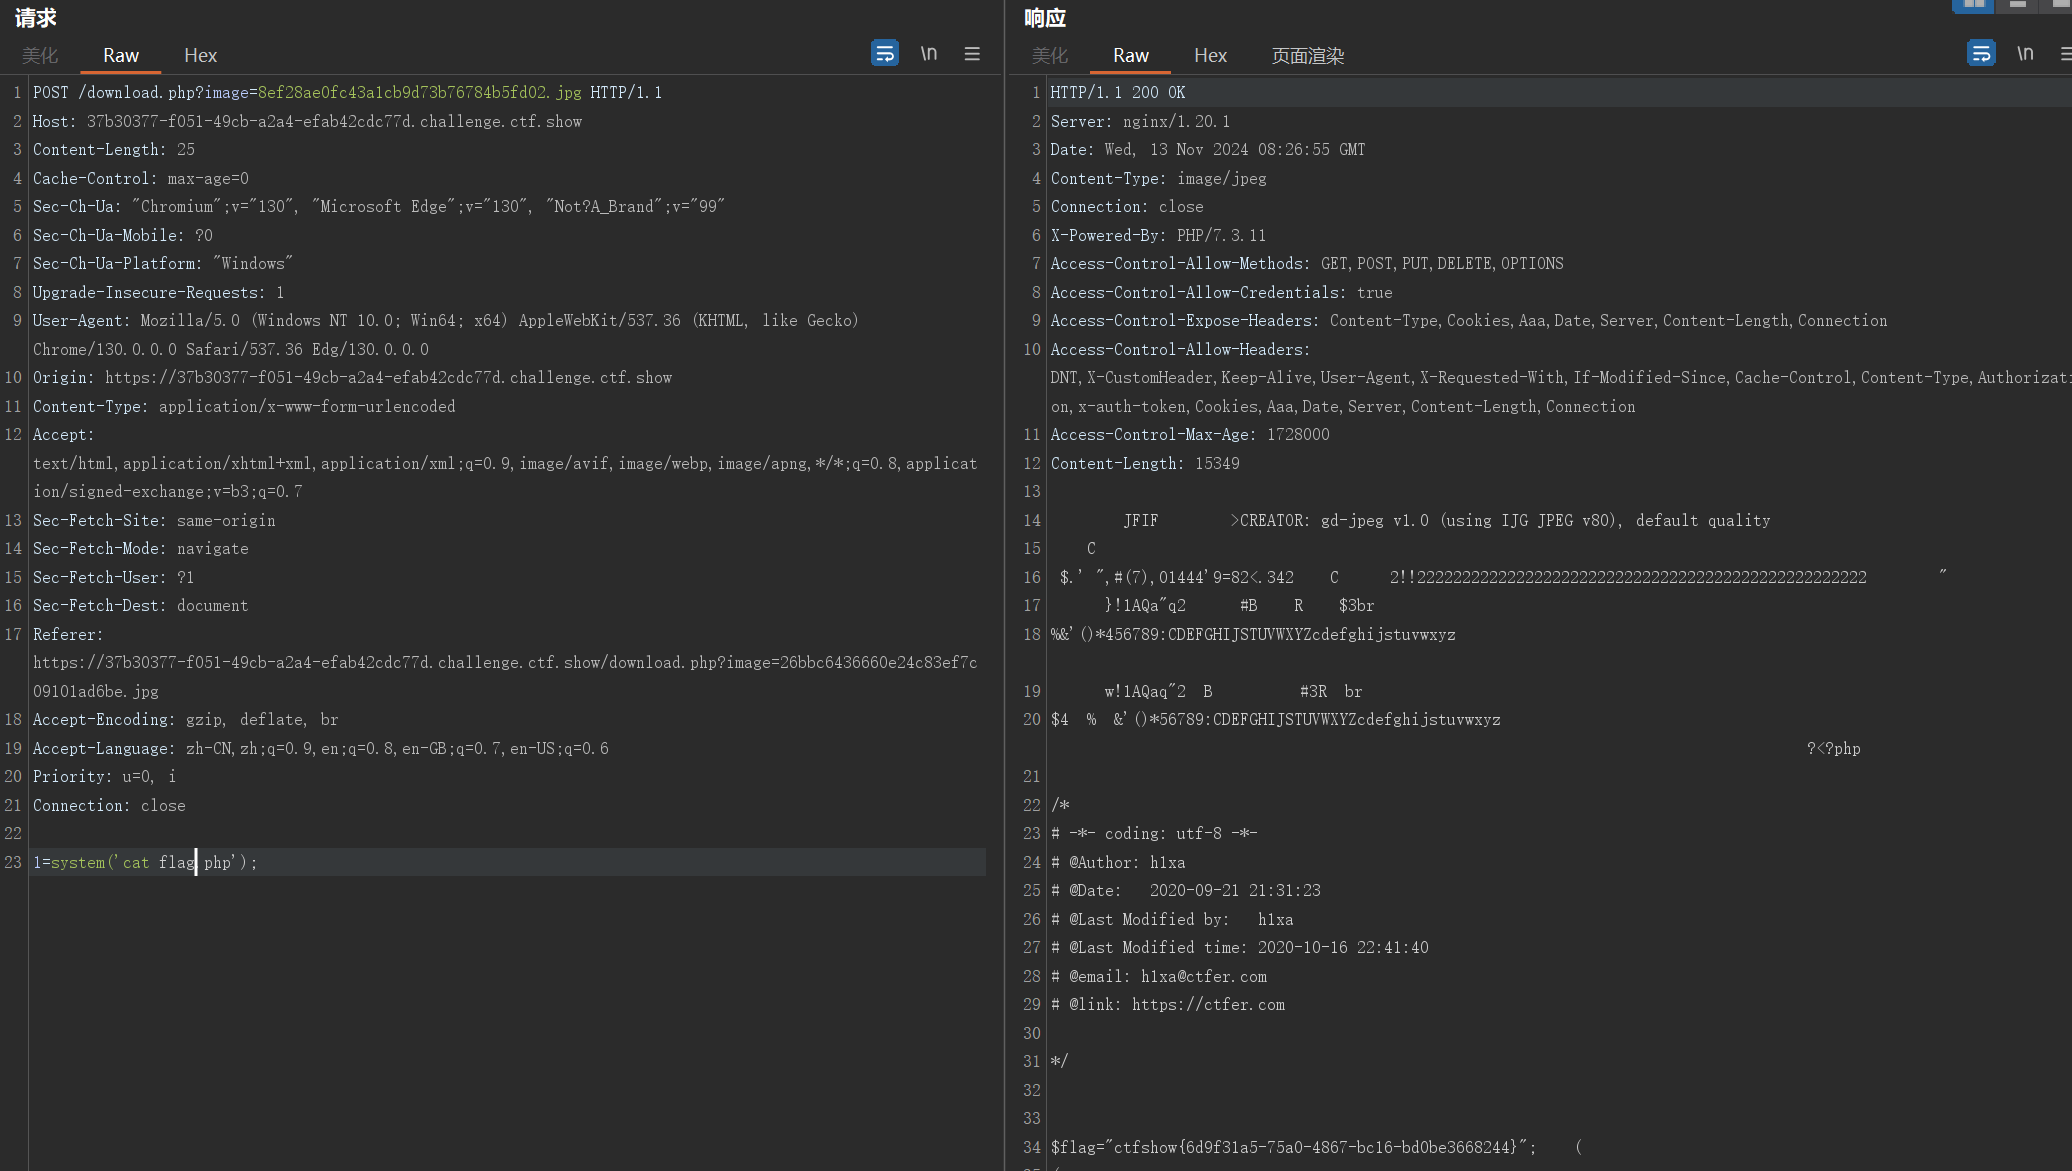The width and height of the screenshot is (2072, 1171).
Task: Click the @email: h1xa@ctfer.com line
Action: [1158, 977]
